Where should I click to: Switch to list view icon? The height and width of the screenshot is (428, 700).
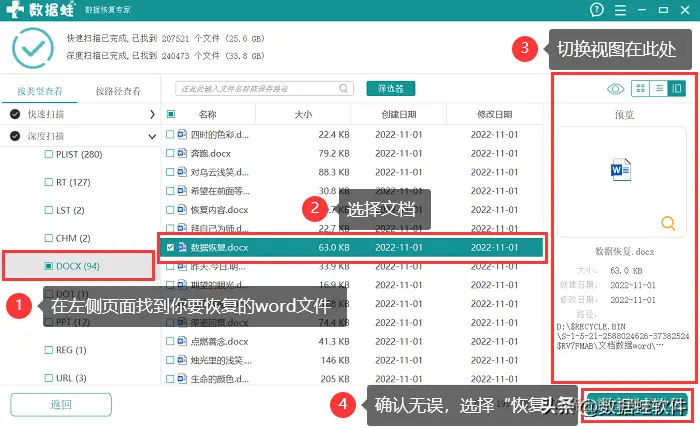tap(658, 88)
